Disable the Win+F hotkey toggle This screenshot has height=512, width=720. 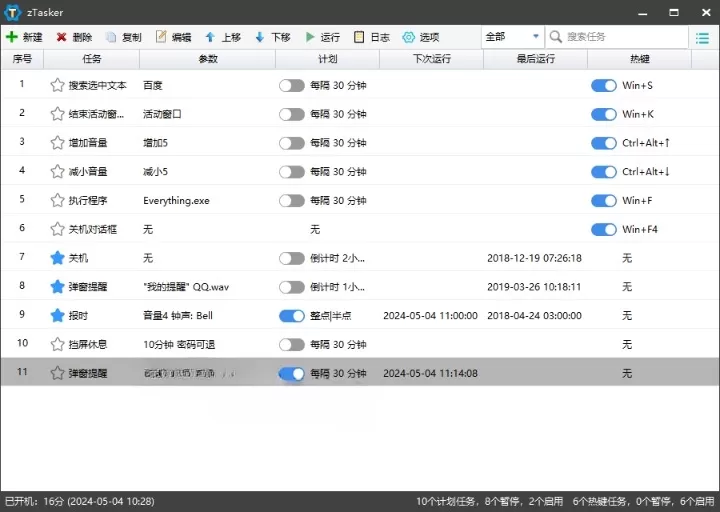[604, 201]
